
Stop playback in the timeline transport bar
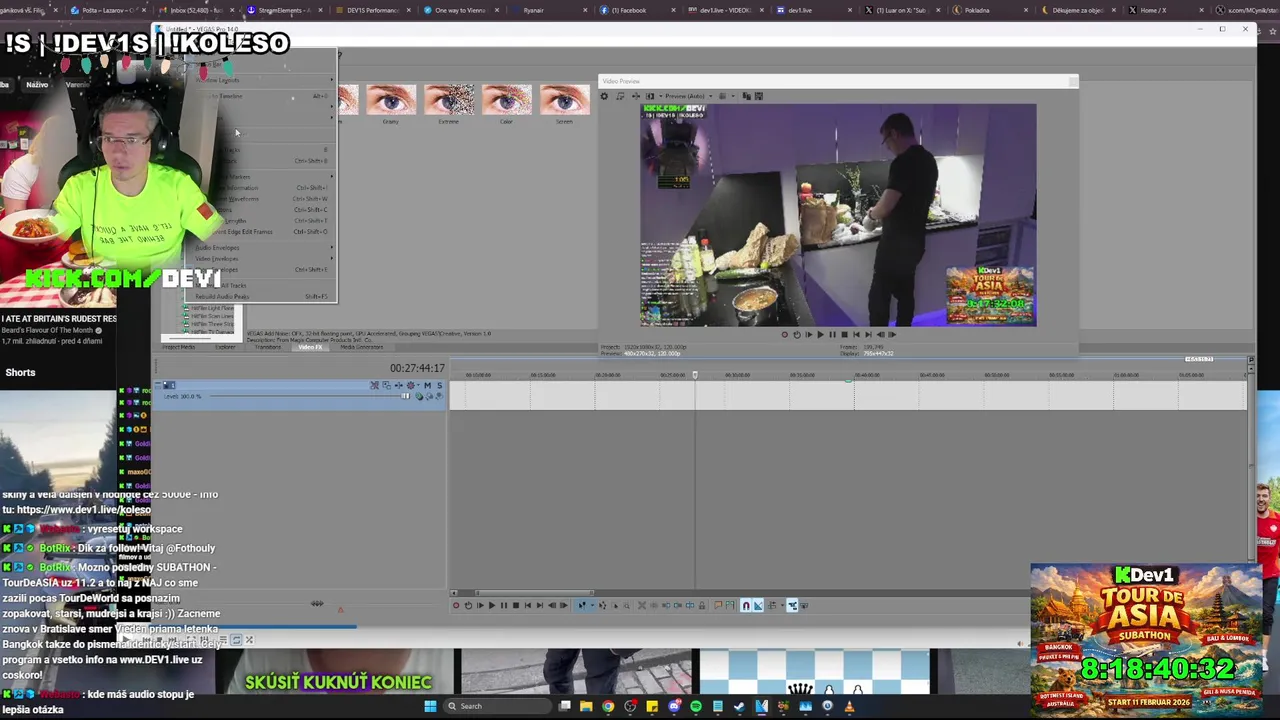pyautogui.click(x=516, y=605)
